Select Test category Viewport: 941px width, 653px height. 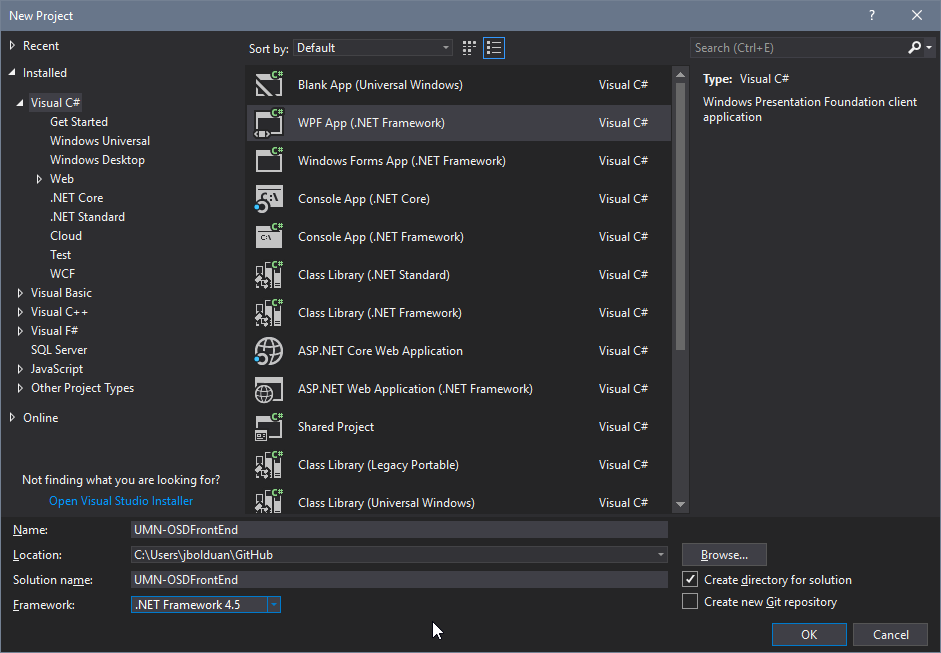(61, 254)
